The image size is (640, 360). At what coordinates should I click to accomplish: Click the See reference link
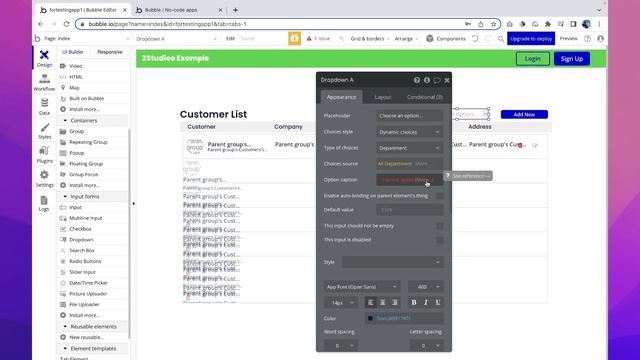click(468, 176)
